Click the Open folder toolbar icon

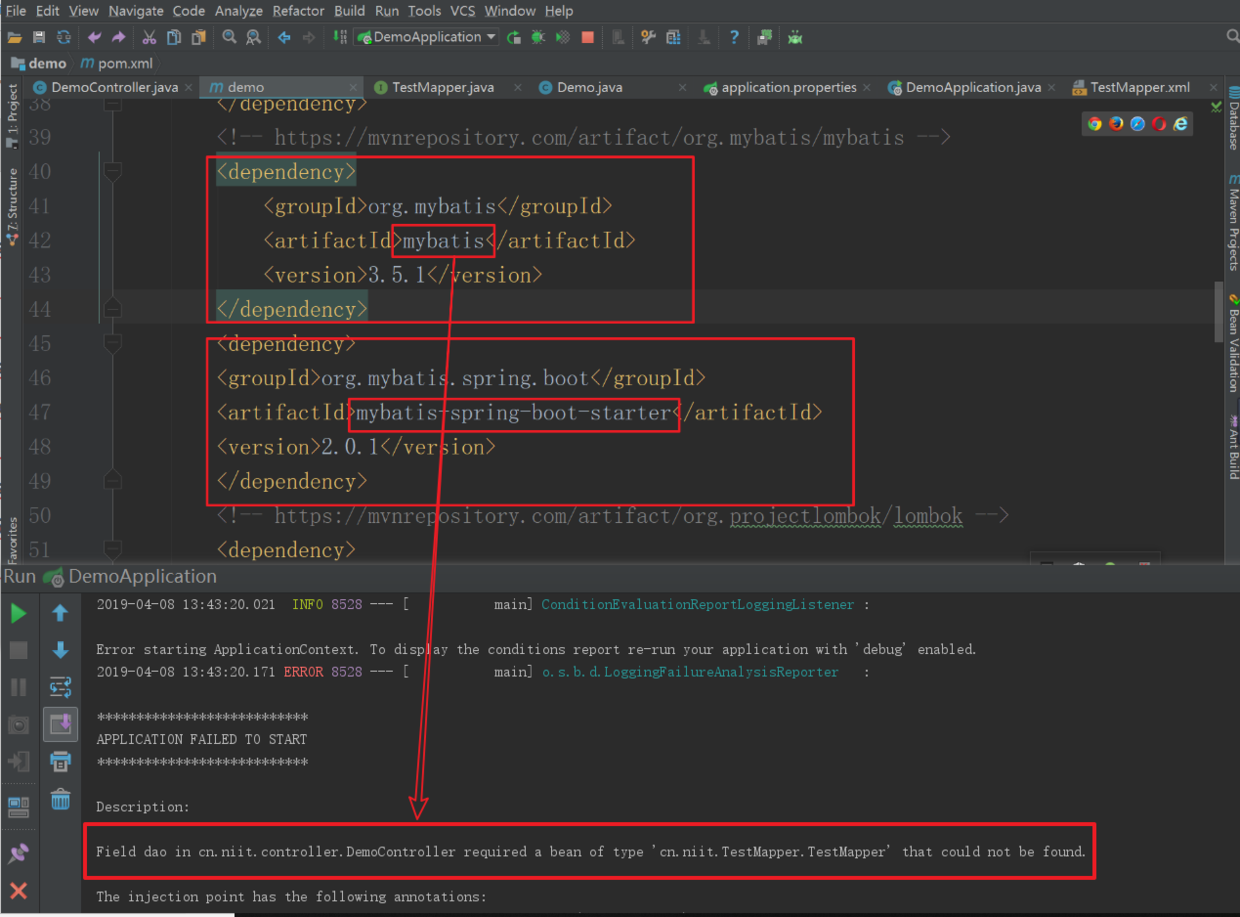coord(14,38)
